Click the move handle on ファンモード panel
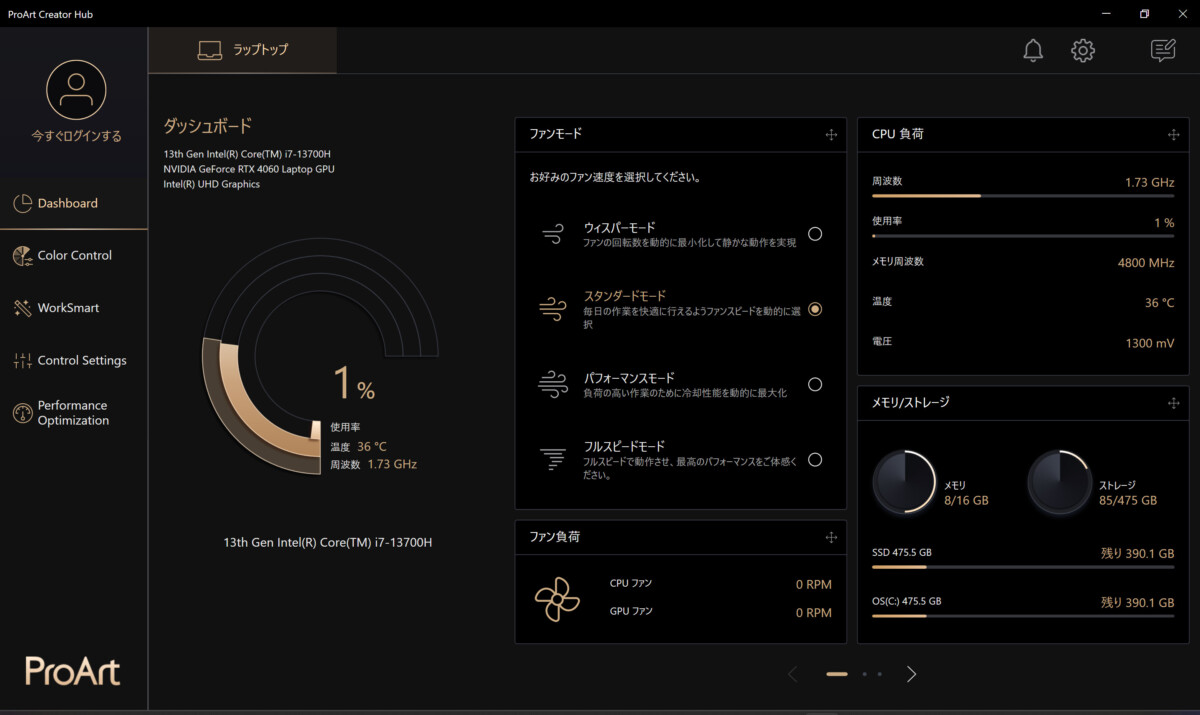The width and height of the screenshot is (1200, 715). [x=831, y=135]
